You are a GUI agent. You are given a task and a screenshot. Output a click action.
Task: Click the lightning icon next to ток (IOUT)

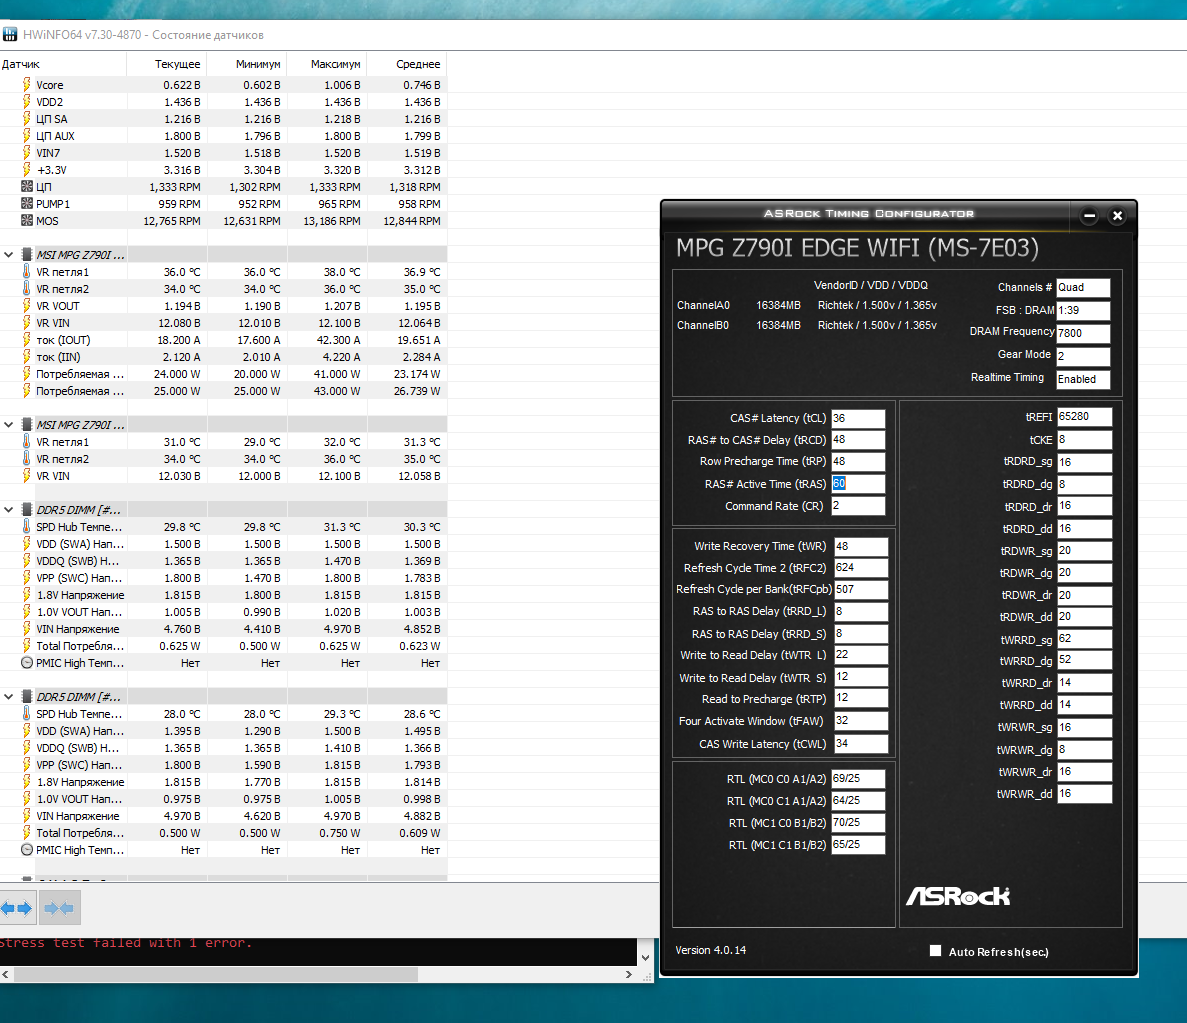tap(26, 340)
